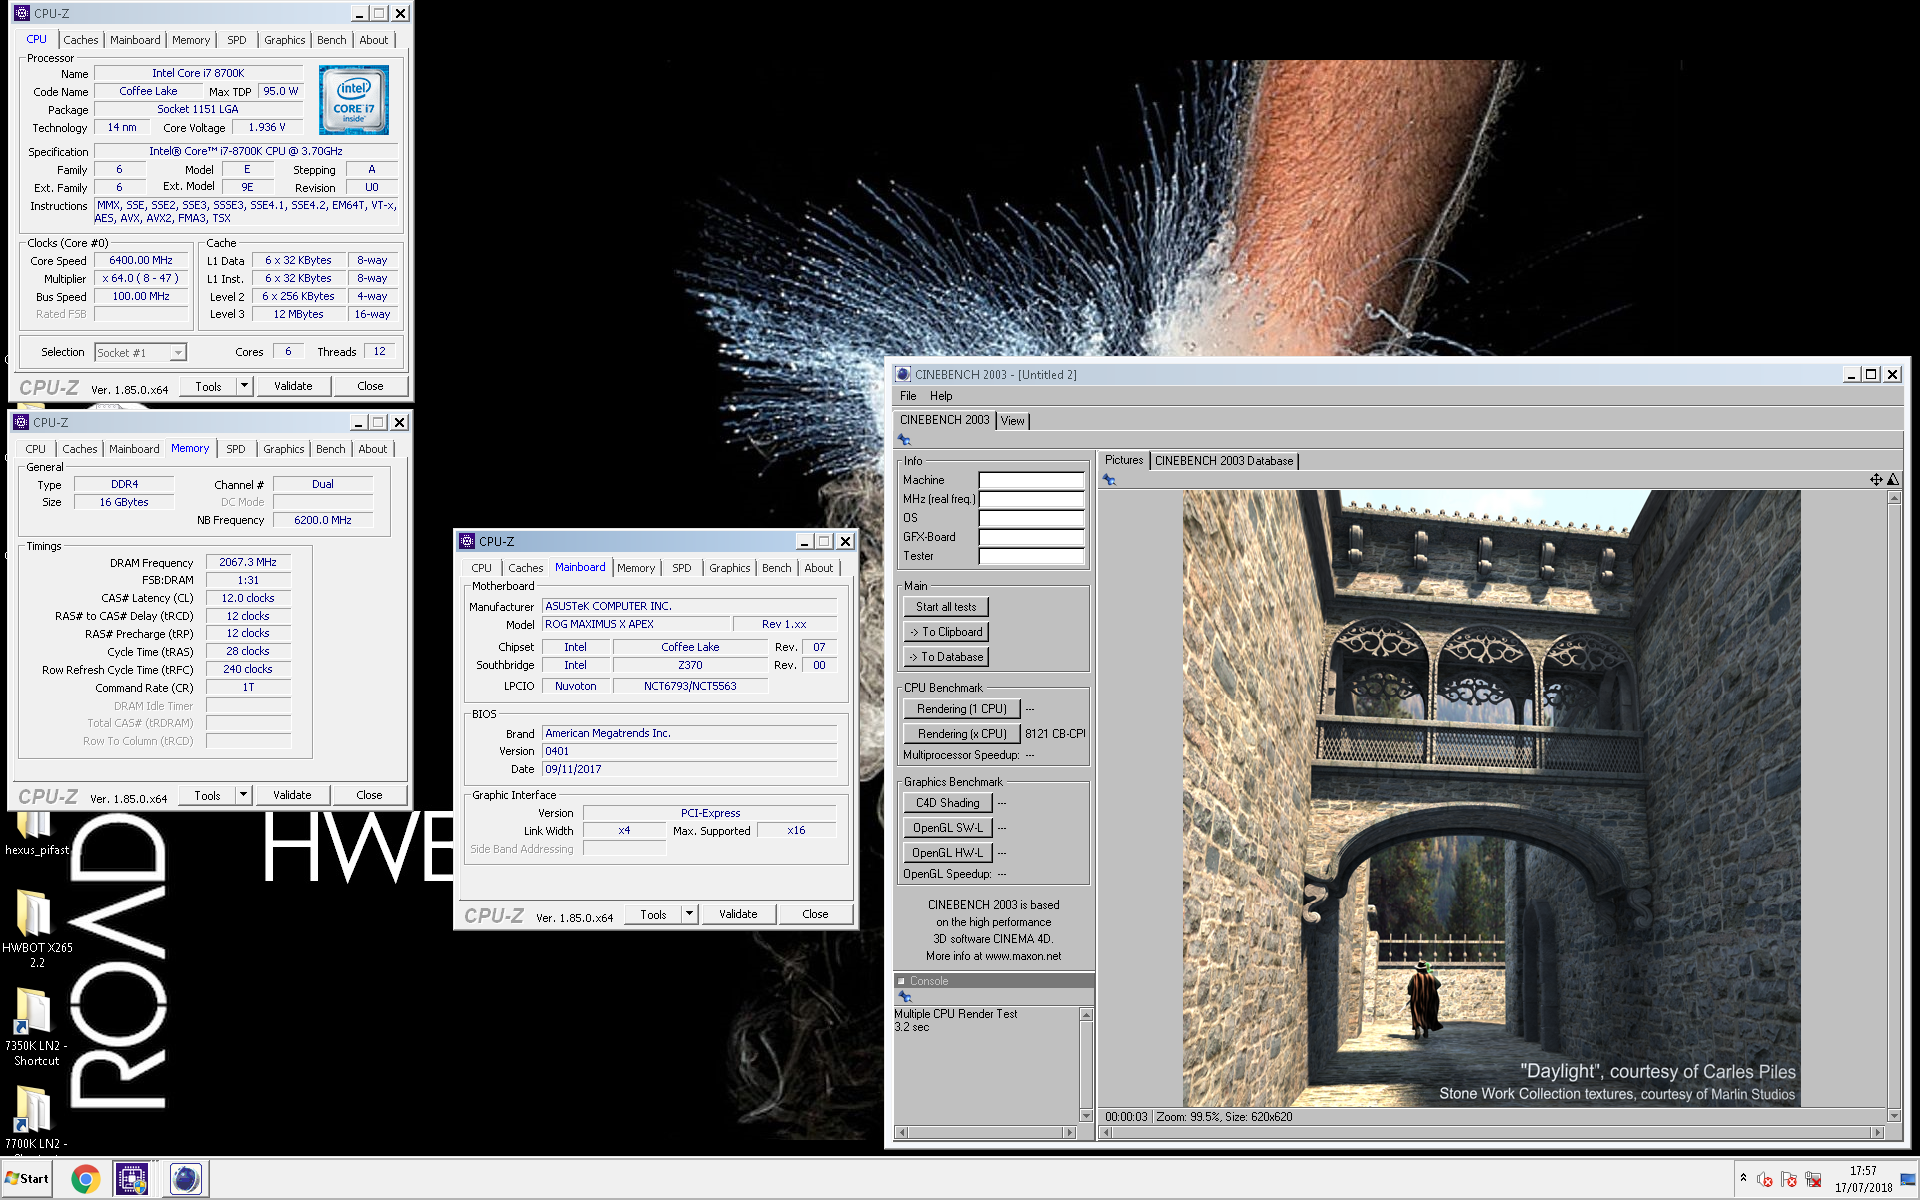The image size is (1920, 1200).
Task: Open the Tools dropdown arrow in the CPU-Z Mainboard window
Action: tap(689, 914)
